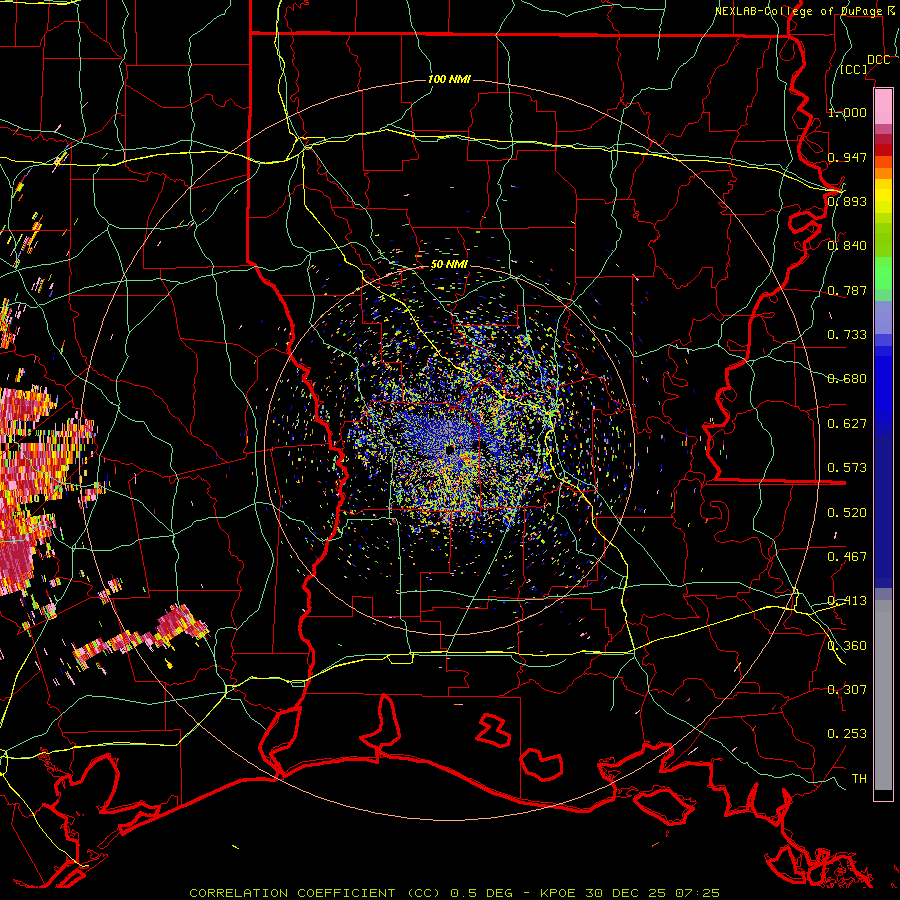Click the 0.520 scale value
This screenshot has height=900, width=900.
847,513
